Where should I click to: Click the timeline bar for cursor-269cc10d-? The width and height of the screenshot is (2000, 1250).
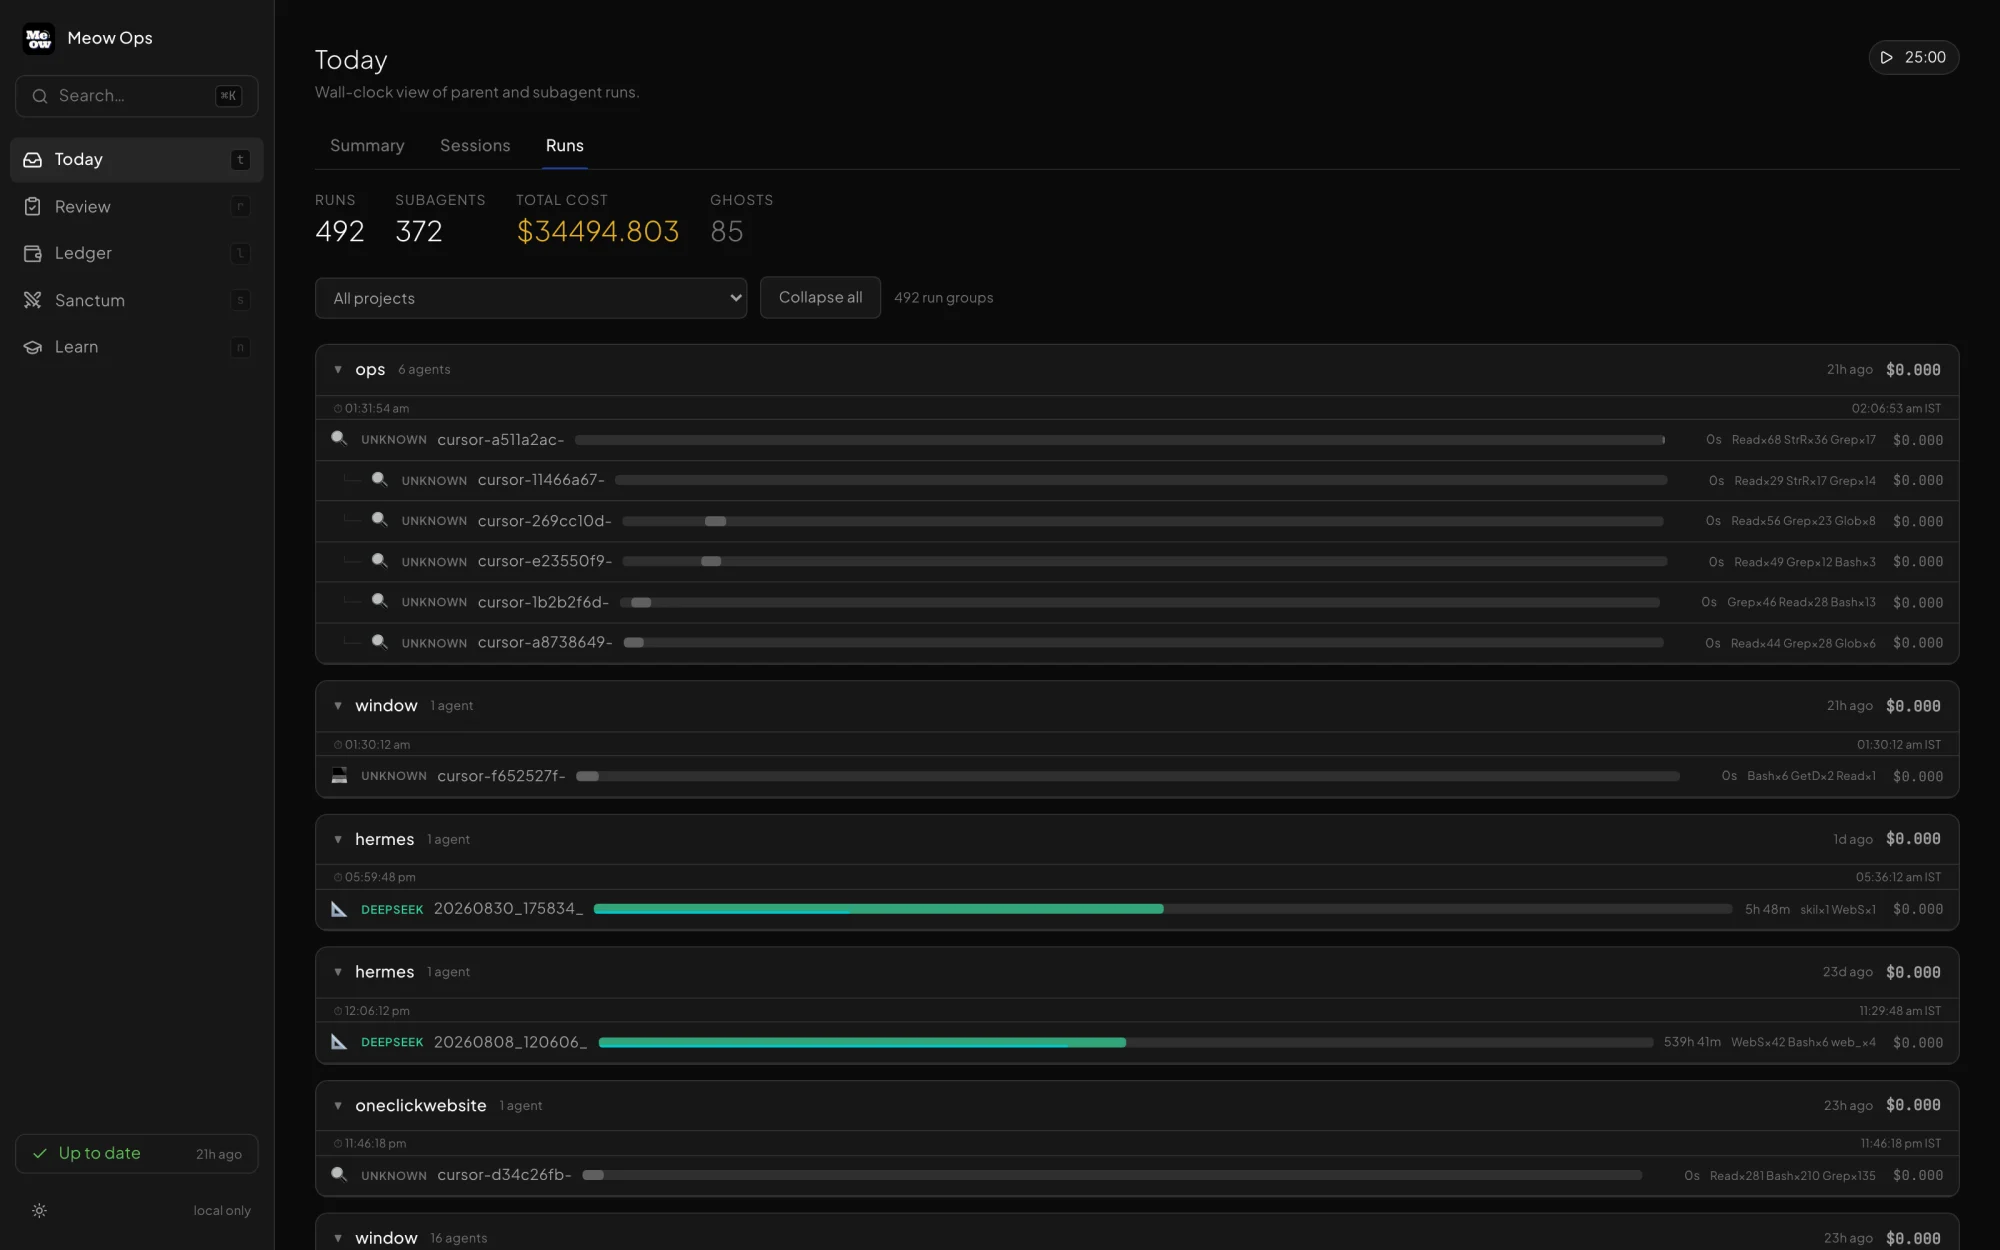click(x=1142, y=521)
